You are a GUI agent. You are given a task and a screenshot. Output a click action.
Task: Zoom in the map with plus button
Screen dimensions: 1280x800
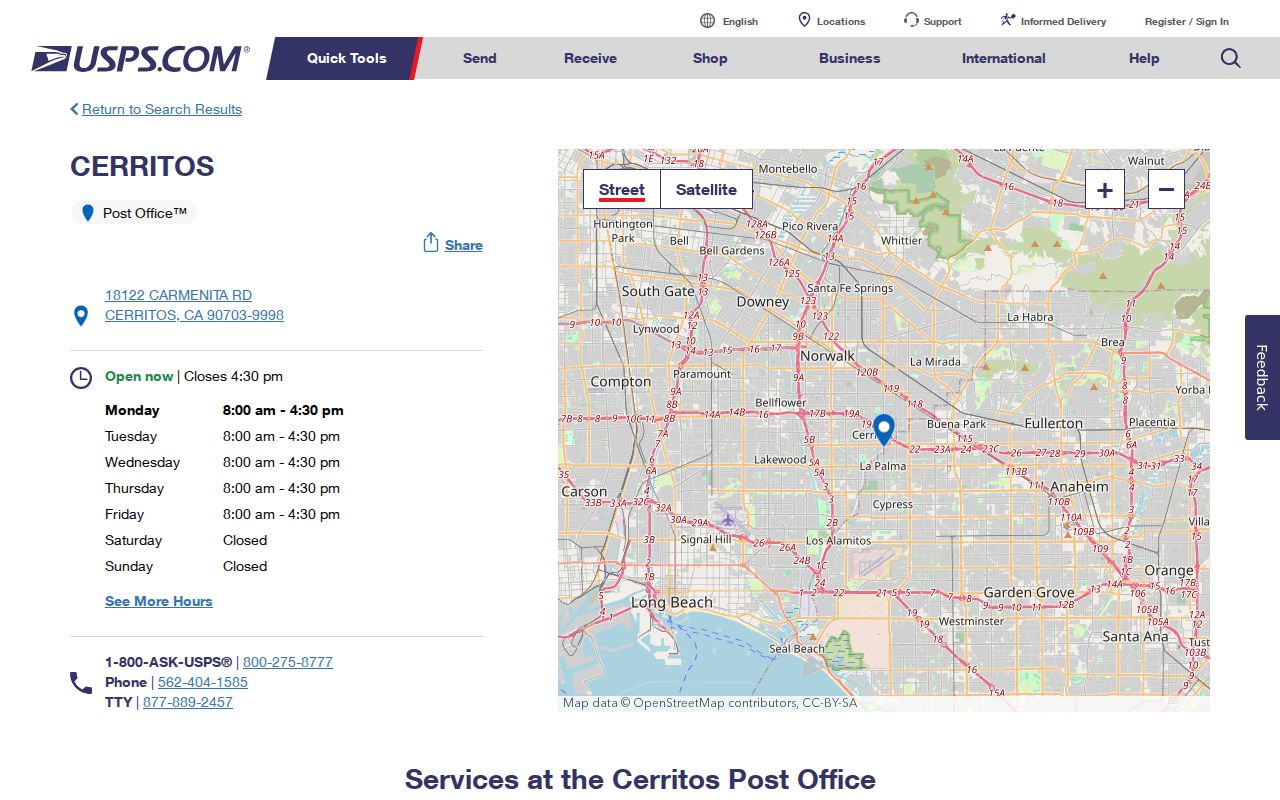tap(1105, 189)
